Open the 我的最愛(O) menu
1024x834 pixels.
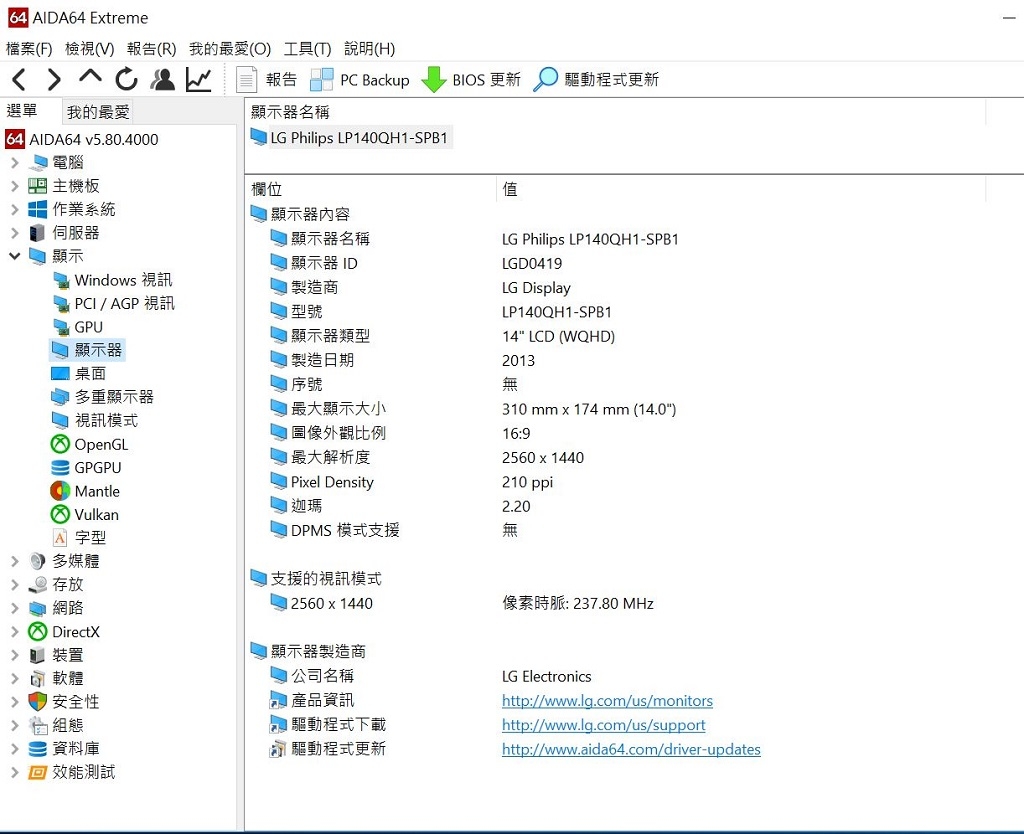pyautogui.click(x=230, y=49)
